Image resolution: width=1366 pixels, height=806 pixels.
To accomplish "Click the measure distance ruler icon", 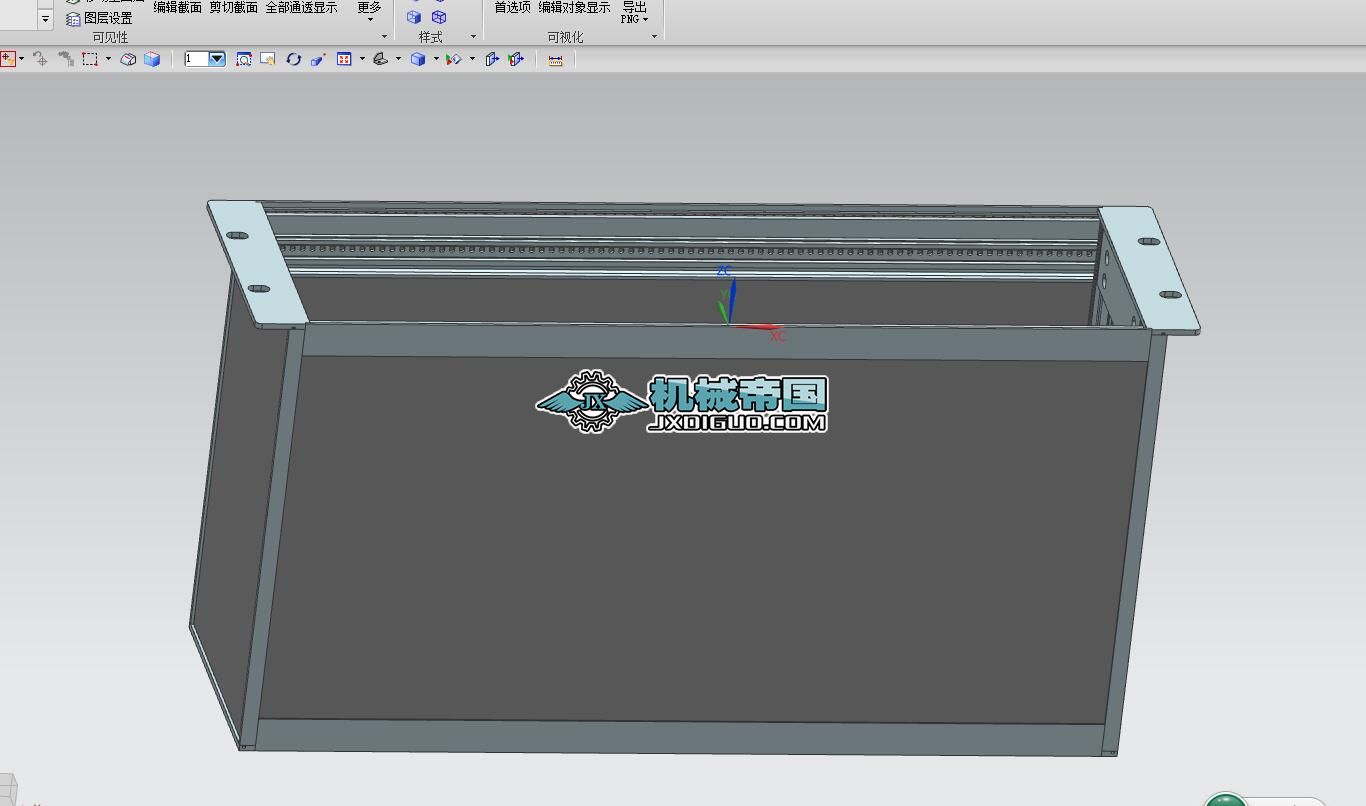I will pyautogui.click(x=555, y=59).
